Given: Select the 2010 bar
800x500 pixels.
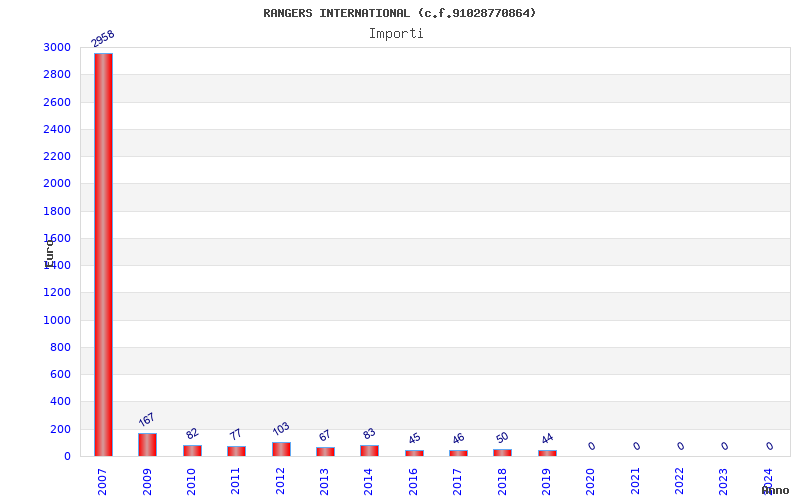Looking at the screenshot, I should 192,451.
